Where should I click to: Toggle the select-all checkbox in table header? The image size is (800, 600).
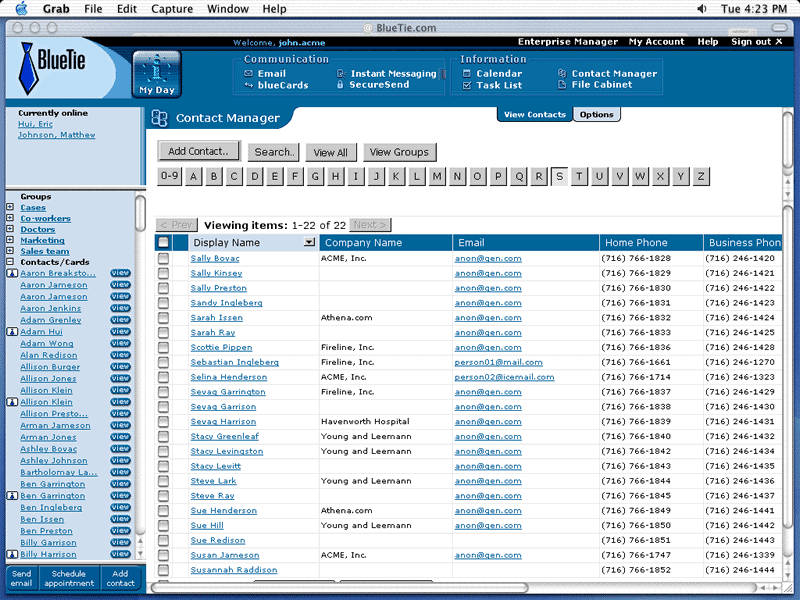pos(163,242)
